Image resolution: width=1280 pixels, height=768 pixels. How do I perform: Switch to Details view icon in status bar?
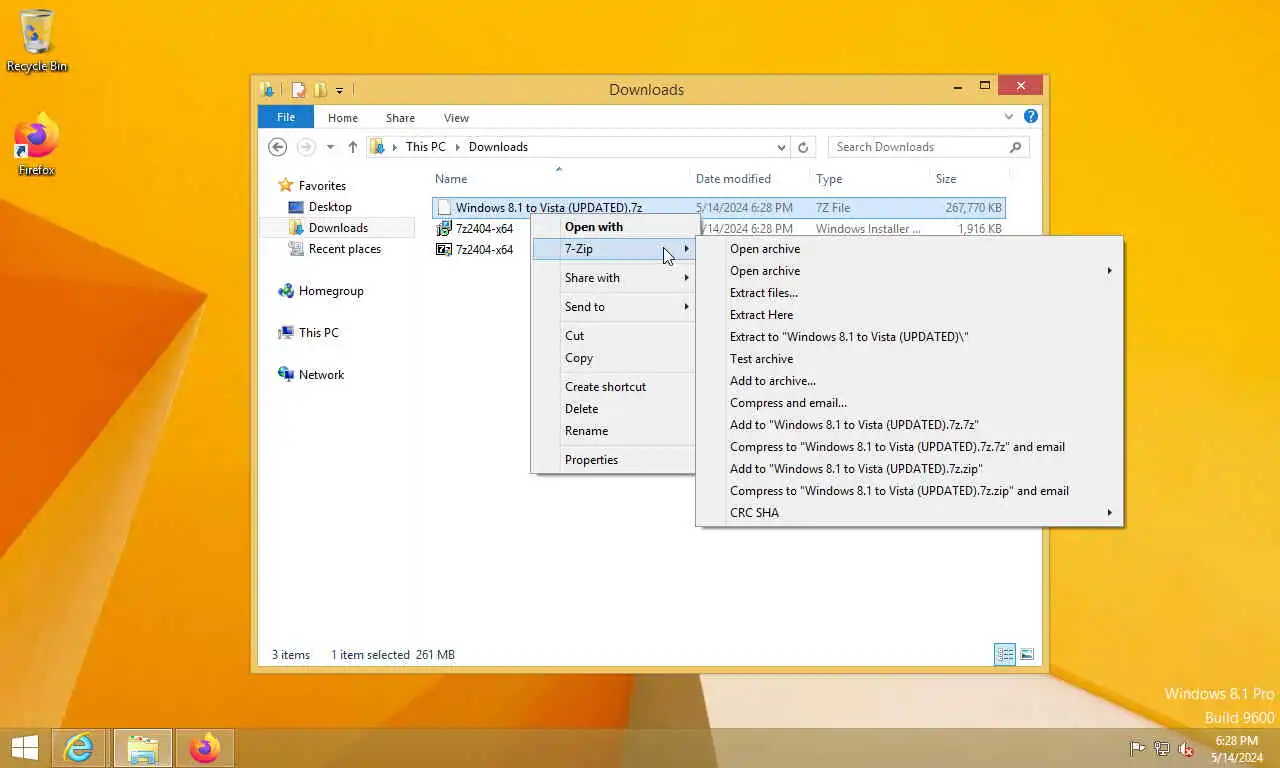pyautogui.click(x=1005, y=655)
